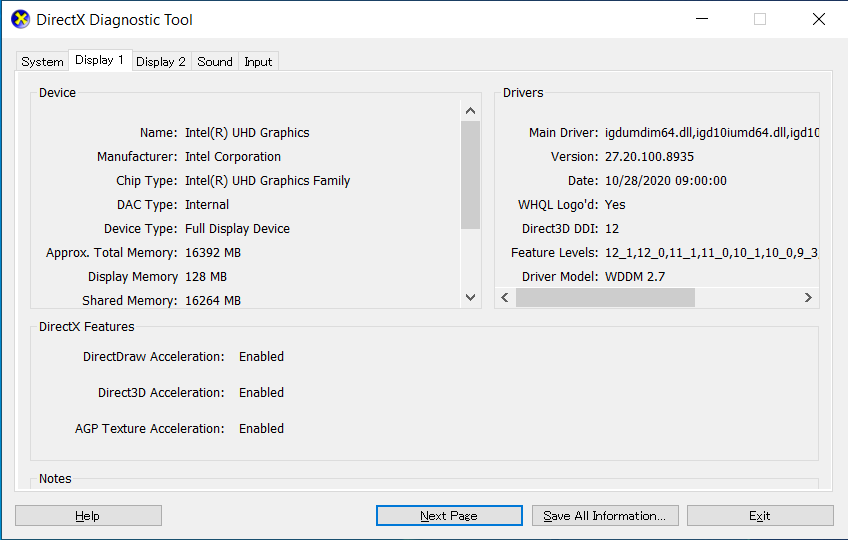Click the display memory value 128 MB
The width and height of the screenshot is (848, 540).
coord(206,276)
